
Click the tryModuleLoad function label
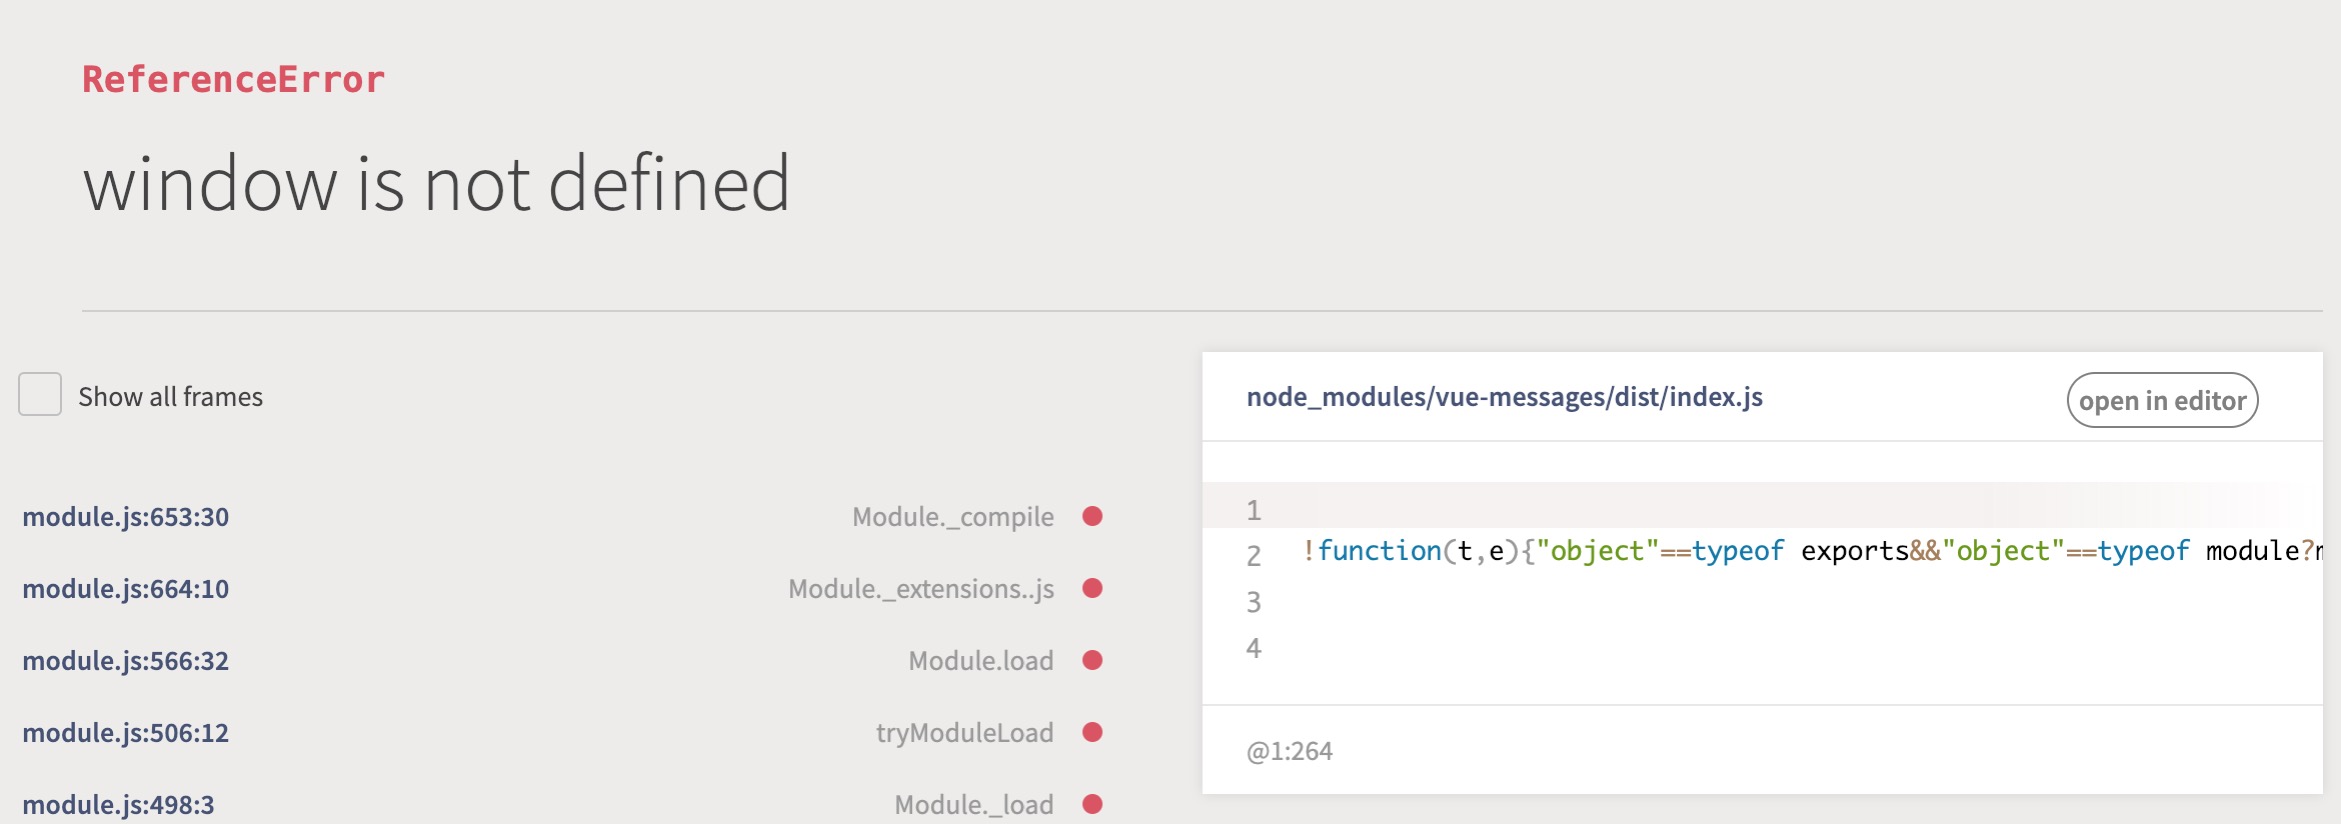(x=964, y=733)
